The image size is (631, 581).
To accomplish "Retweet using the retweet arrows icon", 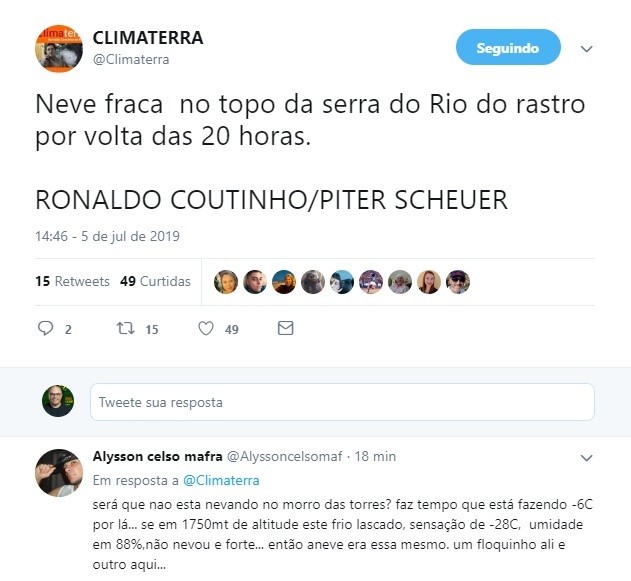I will pos(125,328).
